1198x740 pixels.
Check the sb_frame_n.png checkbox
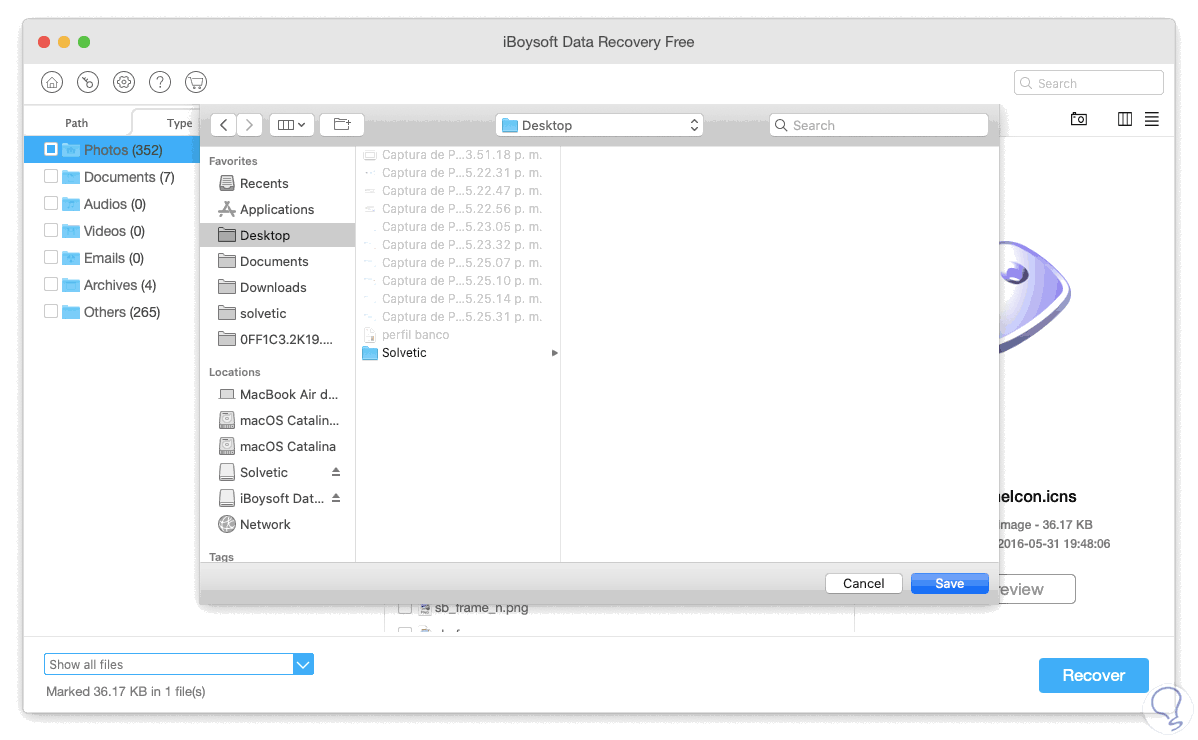click(x=405, y=609)
